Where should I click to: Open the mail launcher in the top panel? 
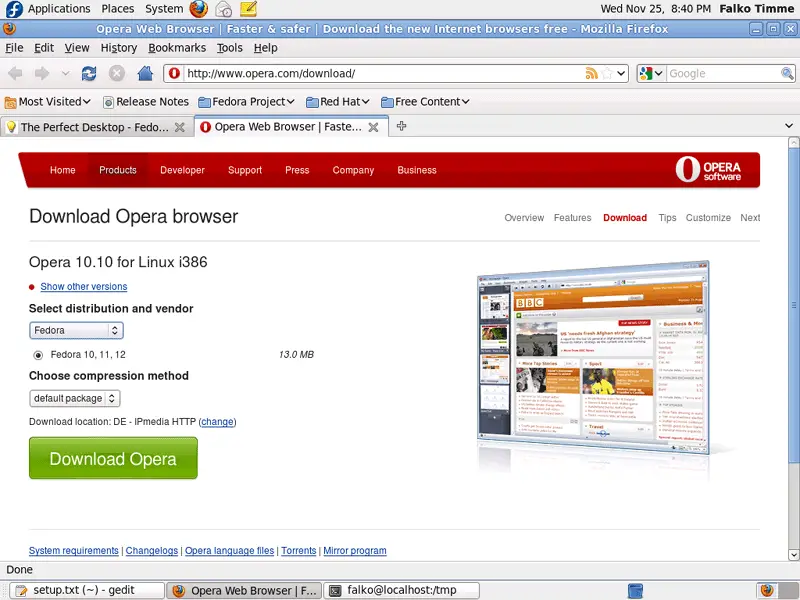[223, 9]
